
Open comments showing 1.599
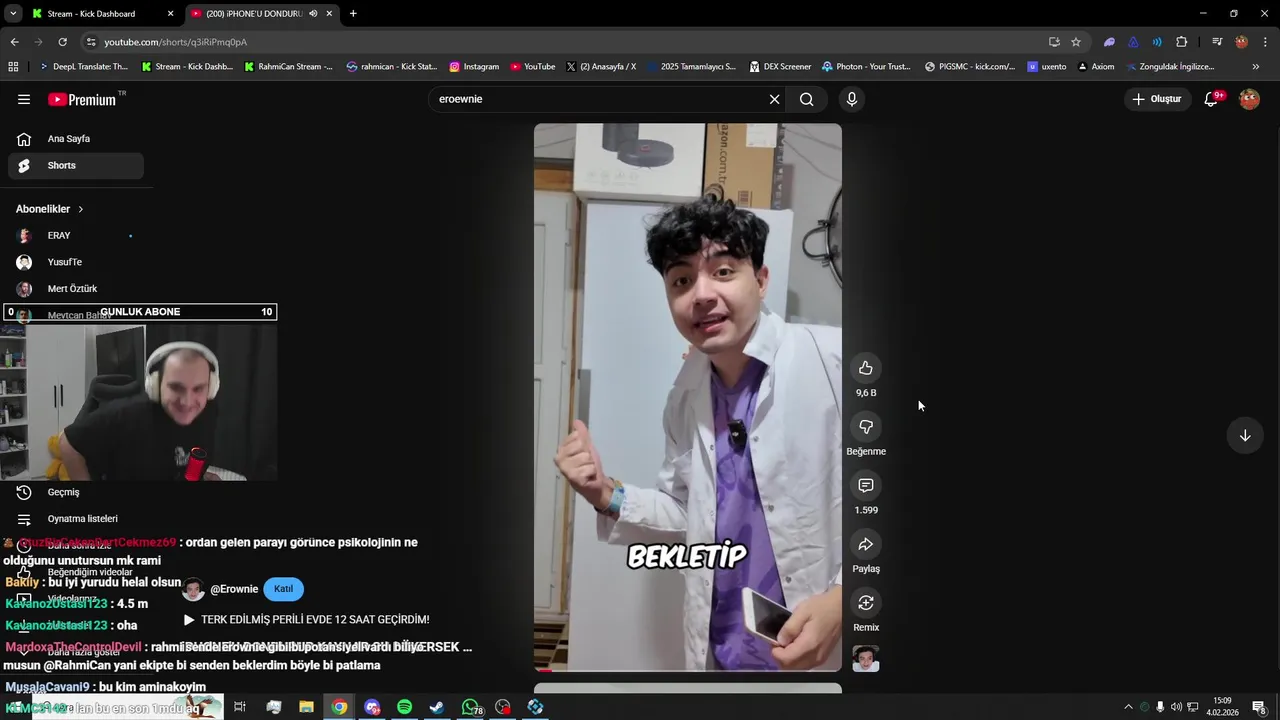click(866, 485)
